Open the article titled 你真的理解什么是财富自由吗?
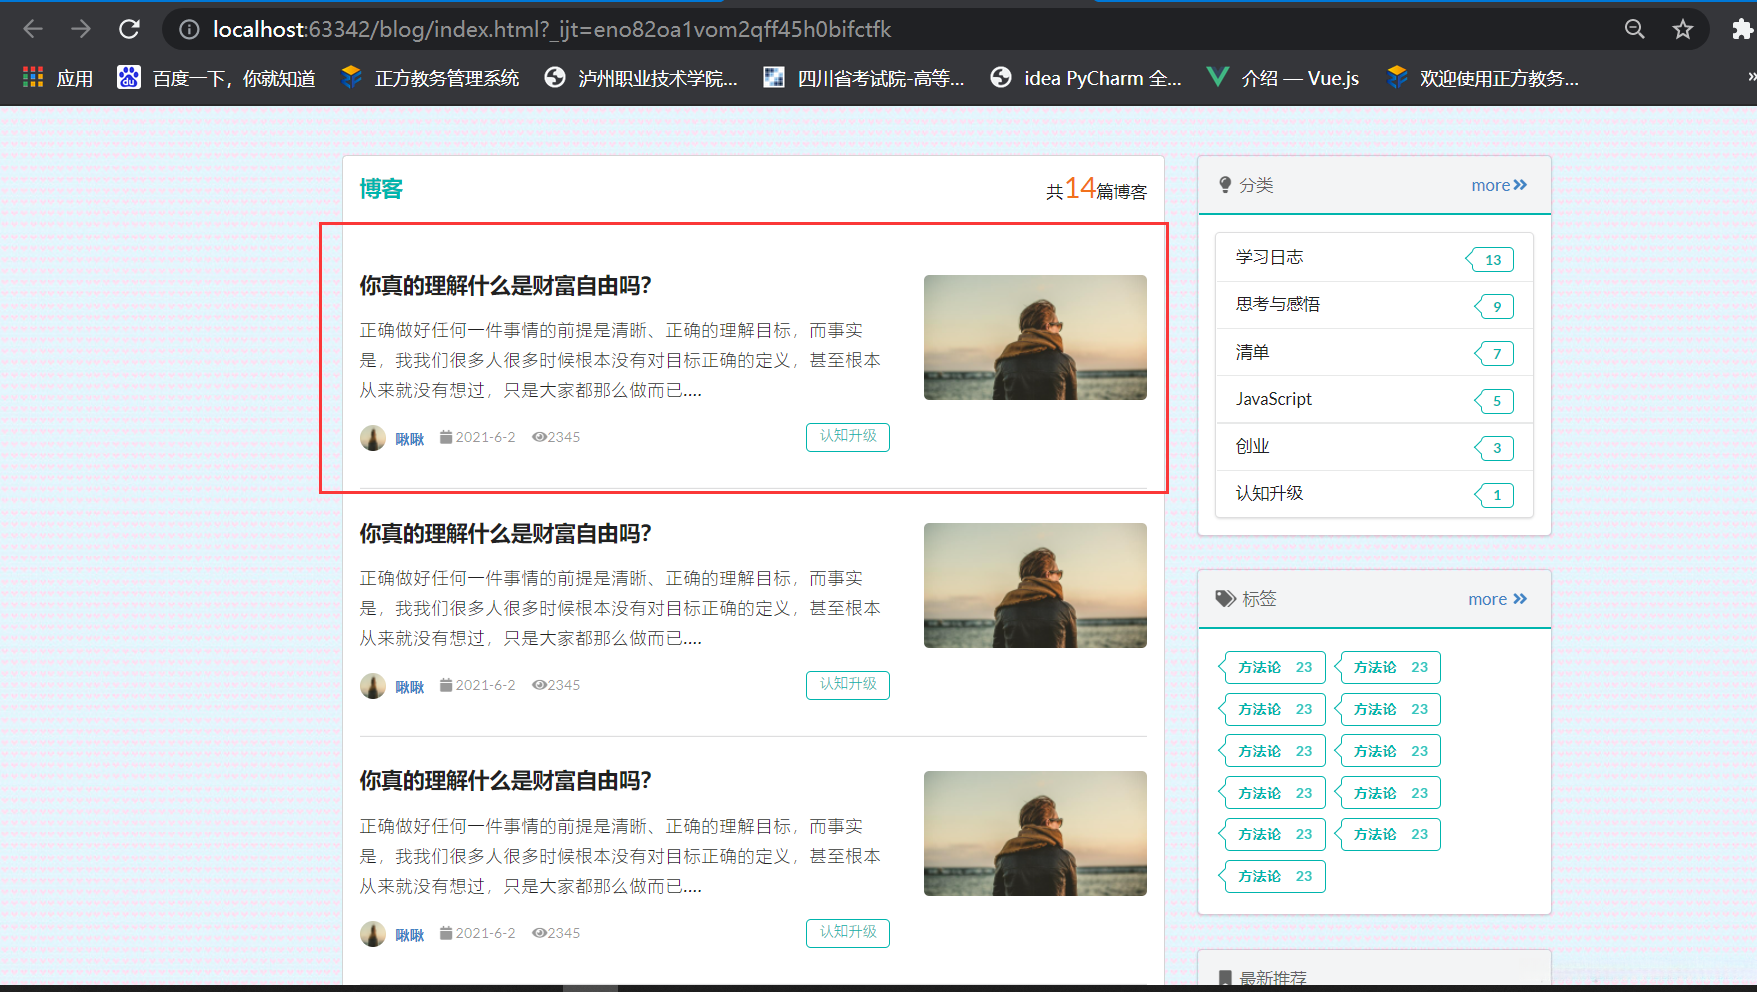Screen dimensions: 1757x992 click(x=503, y=285)
